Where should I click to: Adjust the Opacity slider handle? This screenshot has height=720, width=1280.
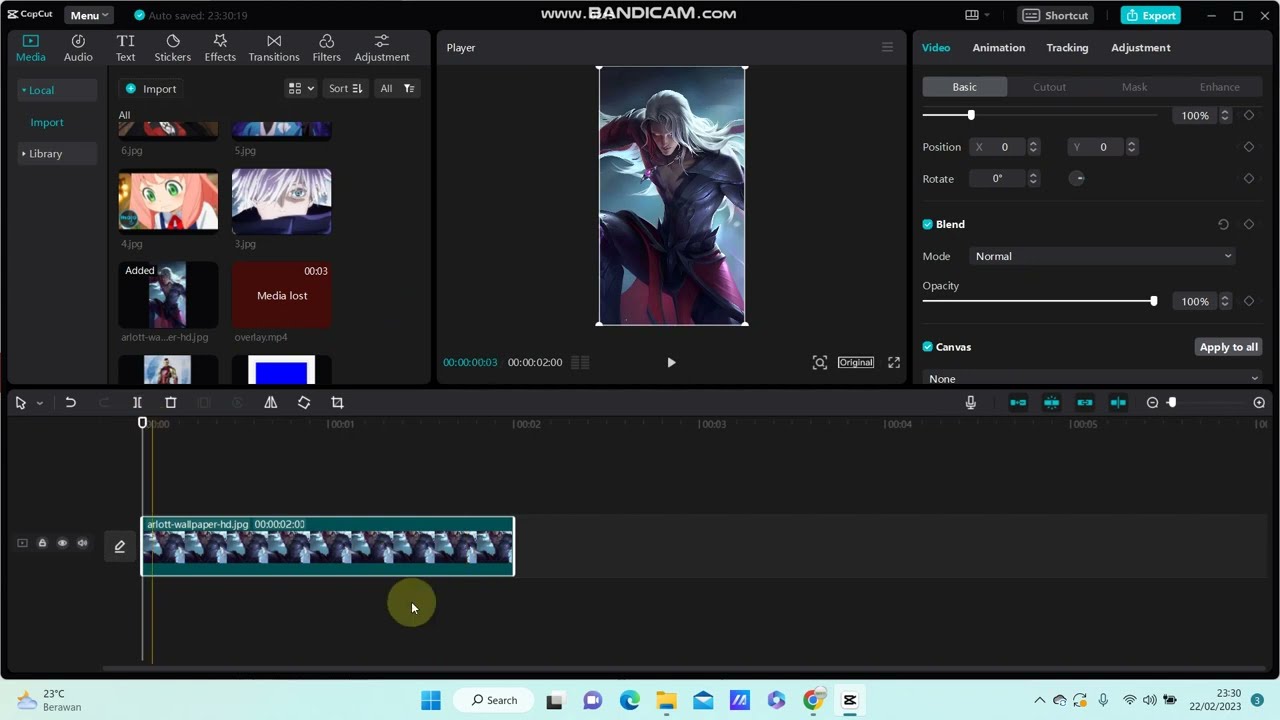(x=1153, y=301)
